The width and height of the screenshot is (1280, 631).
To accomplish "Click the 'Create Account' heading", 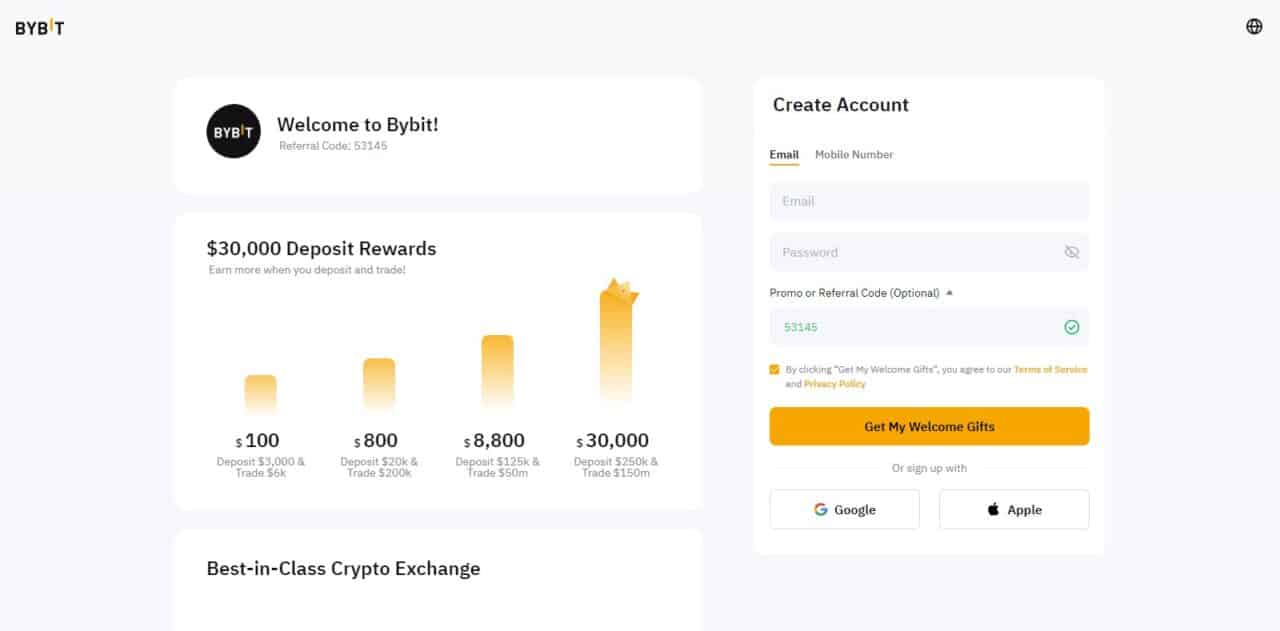I will 841,105.
